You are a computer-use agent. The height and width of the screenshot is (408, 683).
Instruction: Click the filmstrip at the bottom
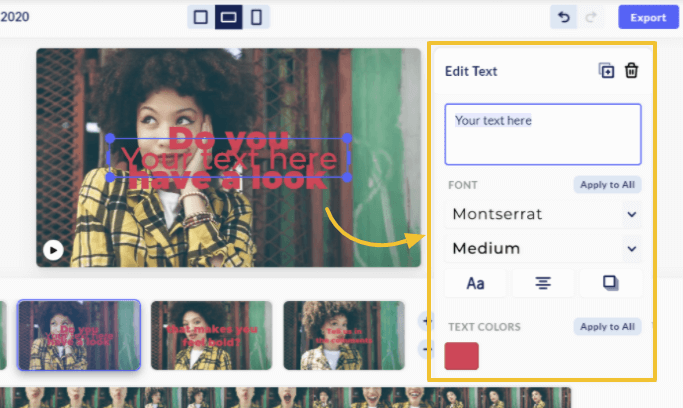pyautogui.click(x=285, y=398)
